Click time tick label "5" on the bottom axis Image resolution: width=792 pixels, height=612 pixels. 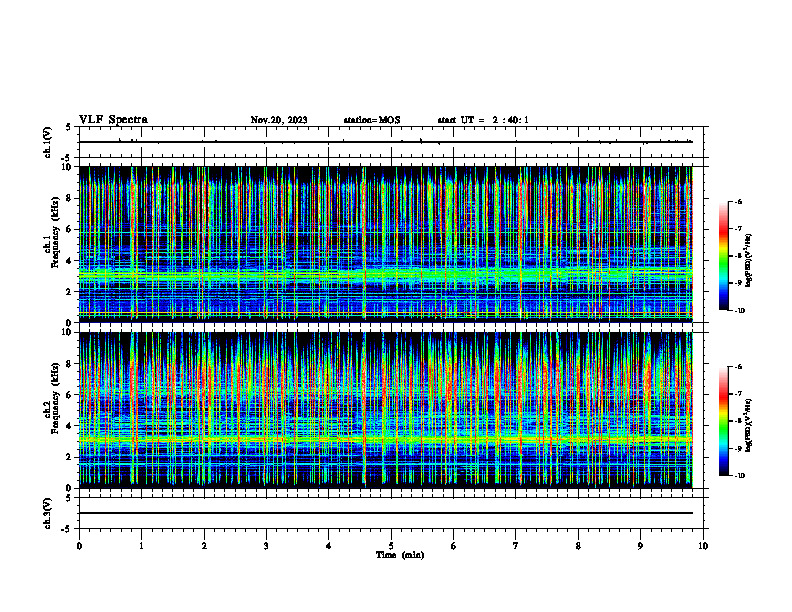[x=391, y=546]
